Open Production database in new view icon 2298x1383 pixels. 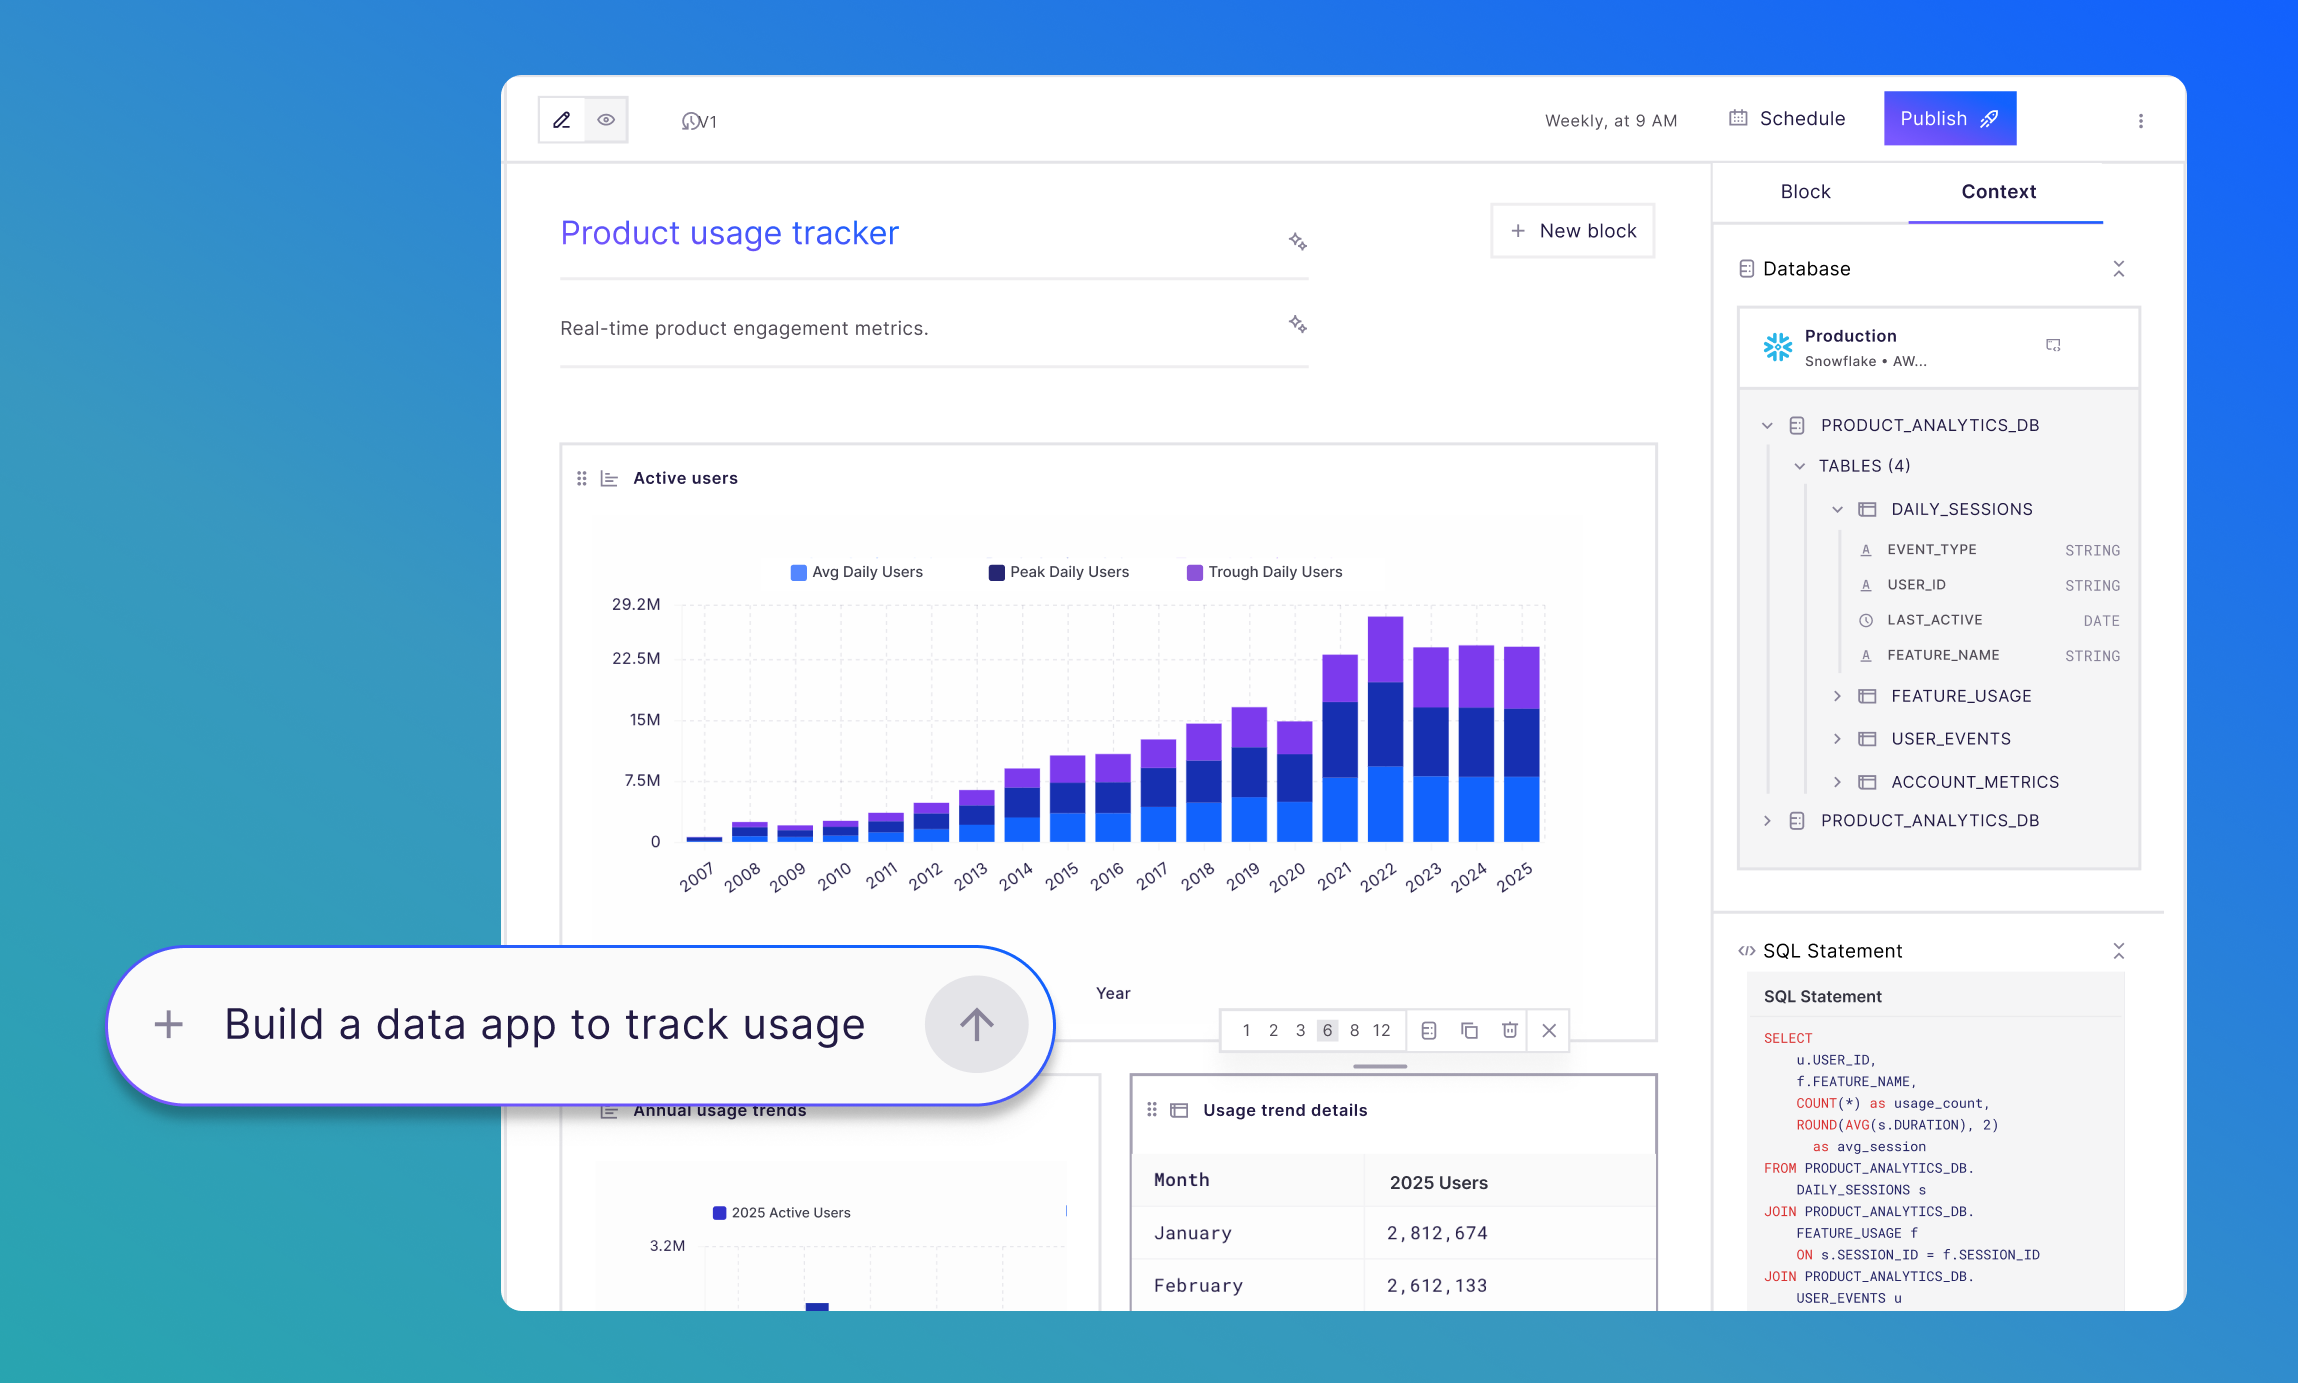[x=2054, y=345]
